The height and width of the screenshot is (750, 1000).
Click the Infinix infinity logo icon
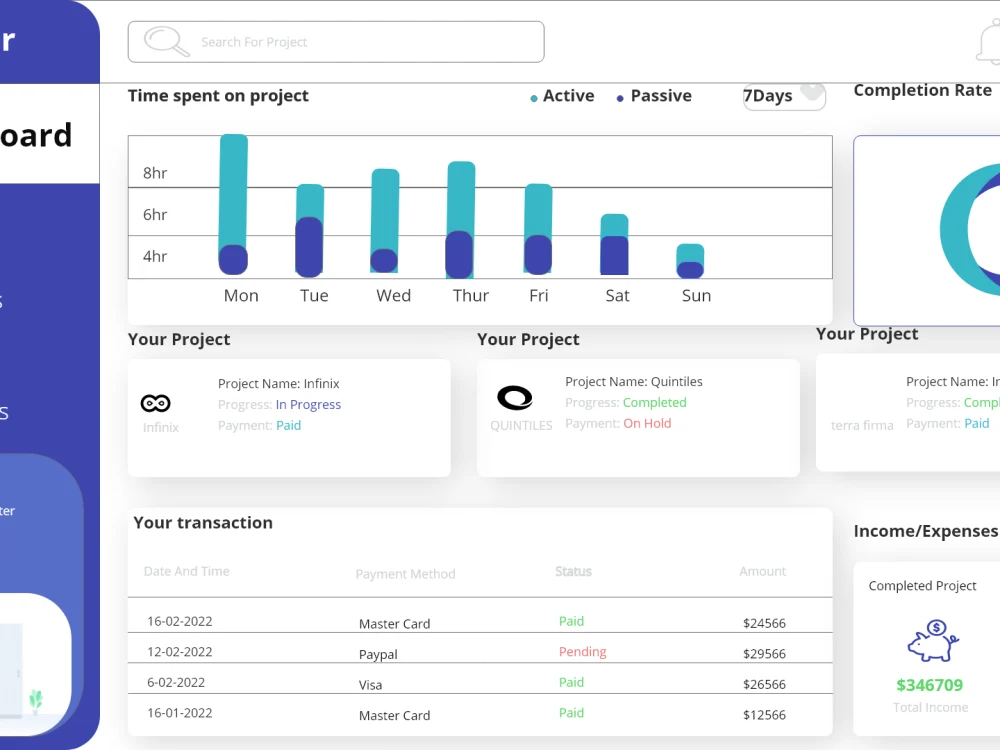tap(156, 403)
